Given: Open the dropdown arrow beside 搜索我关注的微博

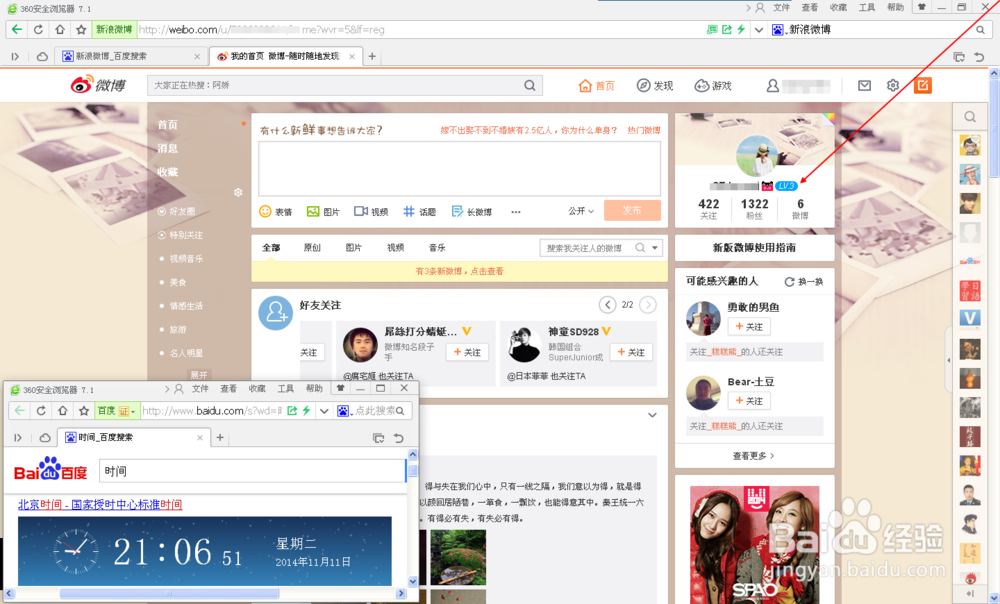Looking at the screenshot, I should 655,247.
